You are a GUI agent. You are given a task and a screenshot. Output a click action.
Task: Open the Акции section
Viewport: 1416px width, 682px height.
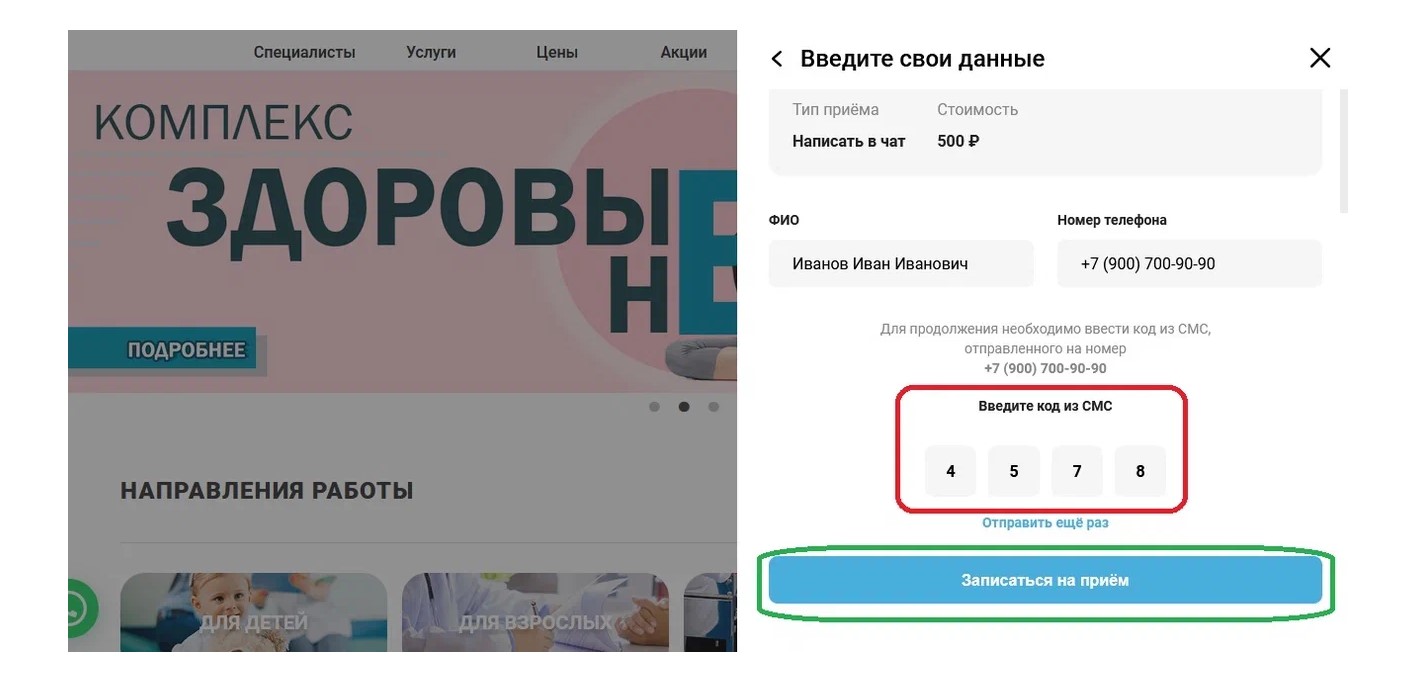[684, 52]
